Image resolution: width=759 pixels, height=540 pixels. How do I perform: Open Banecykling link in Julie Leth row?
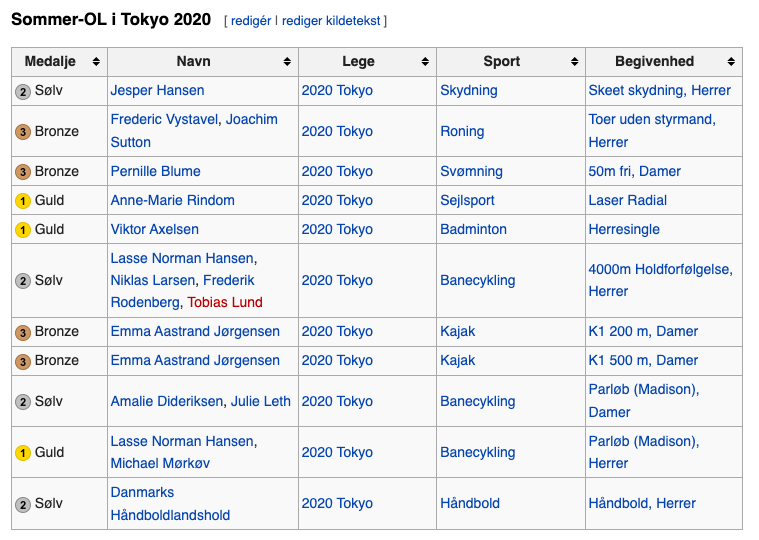point(477,401)
